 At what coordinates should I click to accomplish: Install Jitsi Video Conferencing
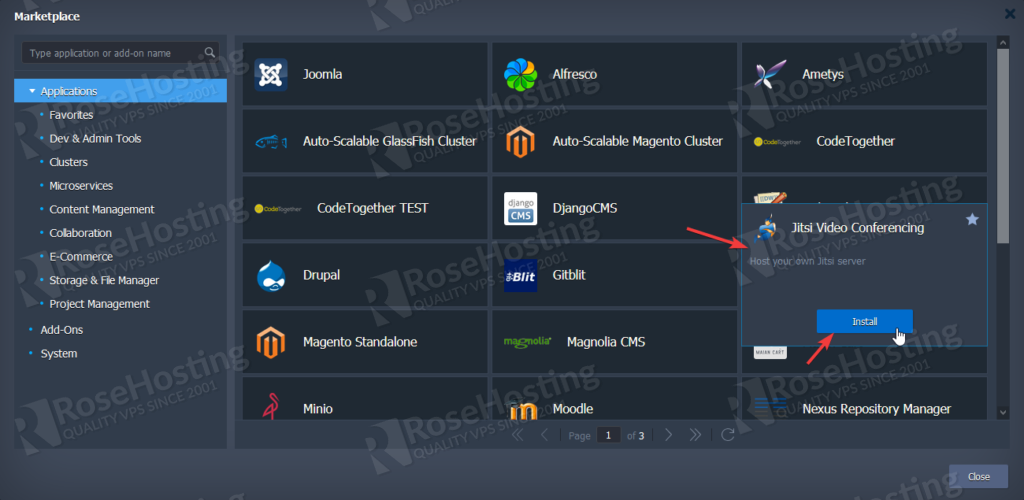pos(864,321)
